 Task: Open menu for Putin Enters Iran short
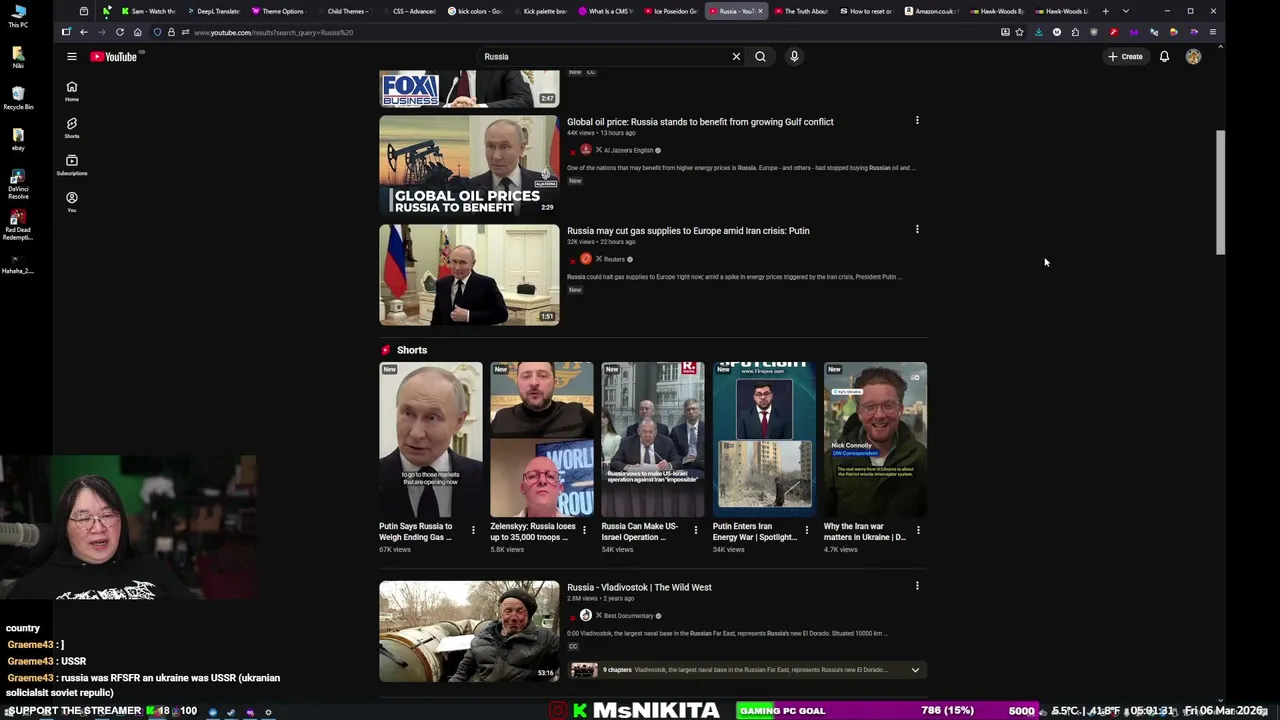tap(807, 530)
